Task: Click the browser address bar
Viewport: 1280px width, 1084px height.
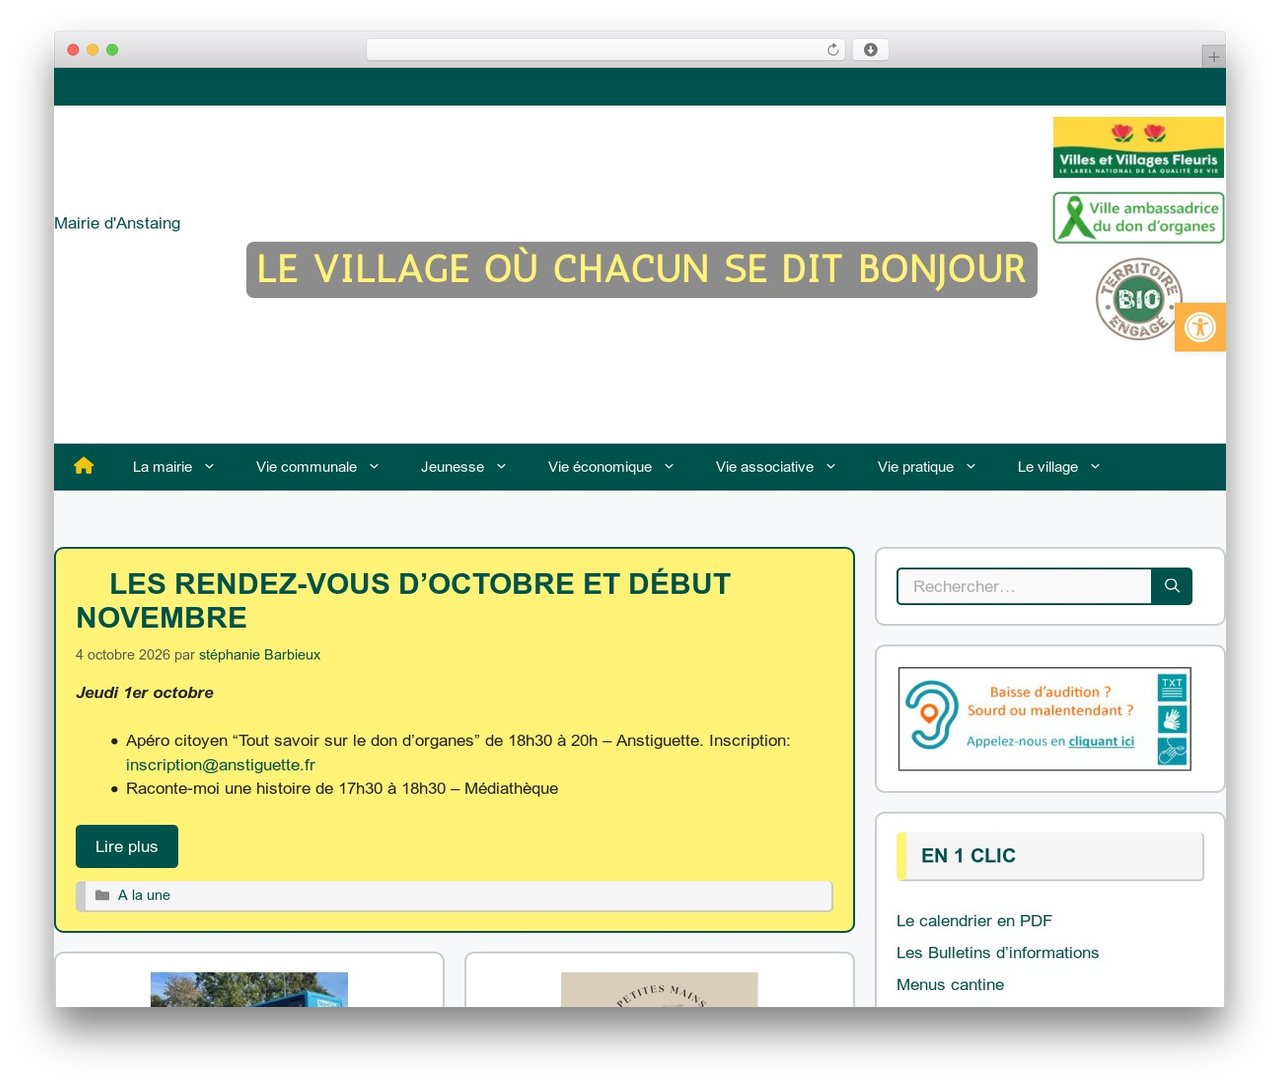Action: (606, 50)
